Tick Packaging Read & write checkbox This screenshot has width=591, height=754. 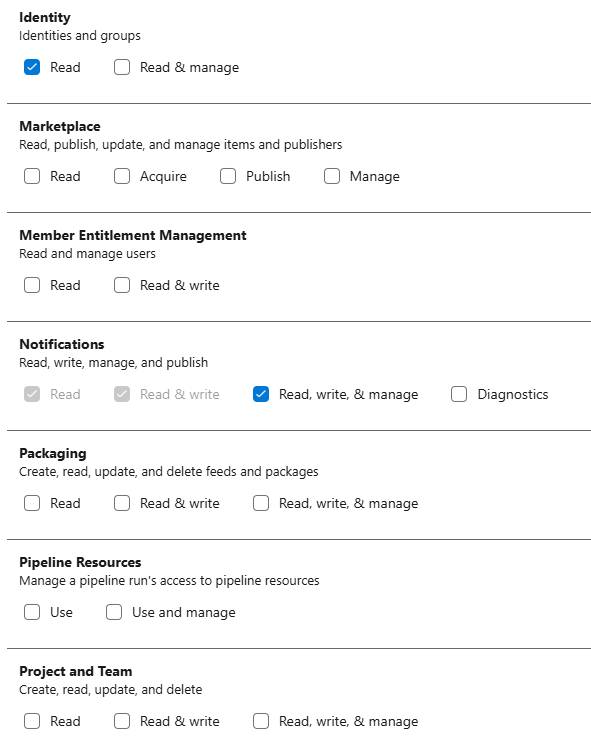pos(122,503)
